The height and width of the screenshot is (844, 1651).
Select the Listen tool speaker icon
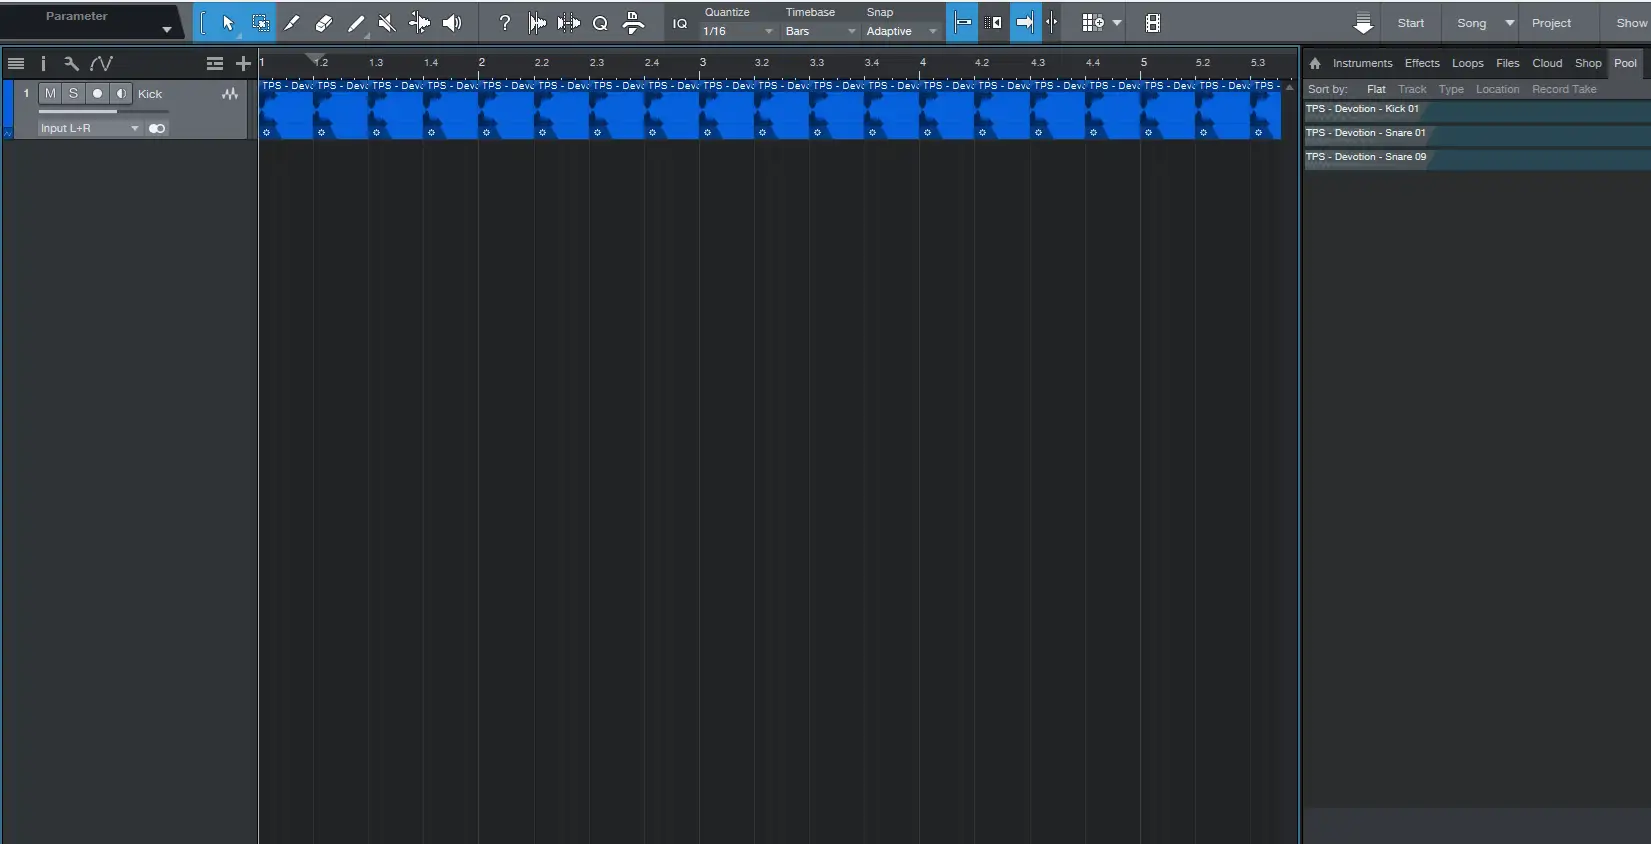coord(452,23)
